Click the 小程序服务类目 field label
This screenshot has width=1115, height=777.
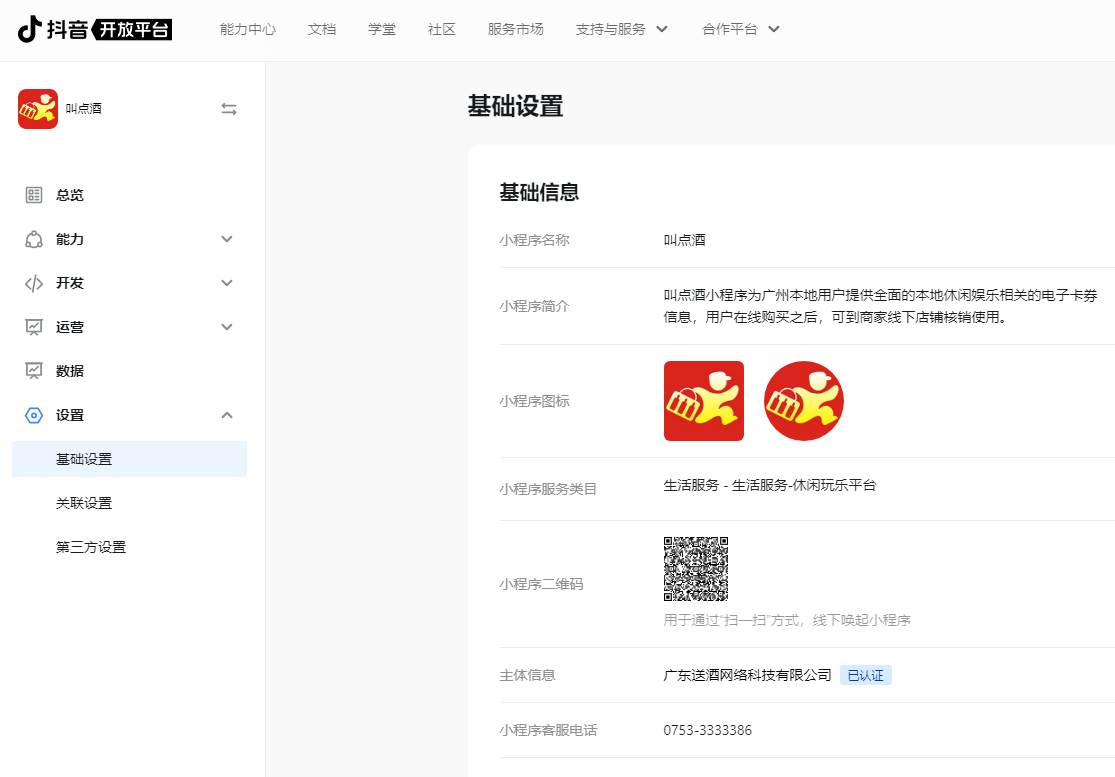(548, 489)
